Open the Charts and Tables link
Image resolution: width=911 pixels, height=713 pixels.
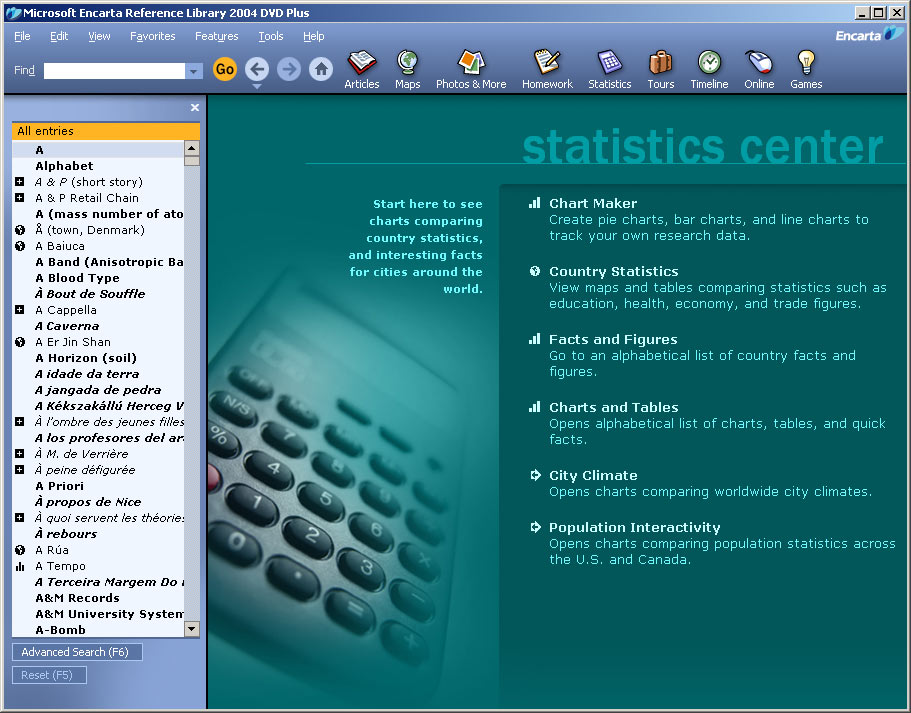(614, 407)
